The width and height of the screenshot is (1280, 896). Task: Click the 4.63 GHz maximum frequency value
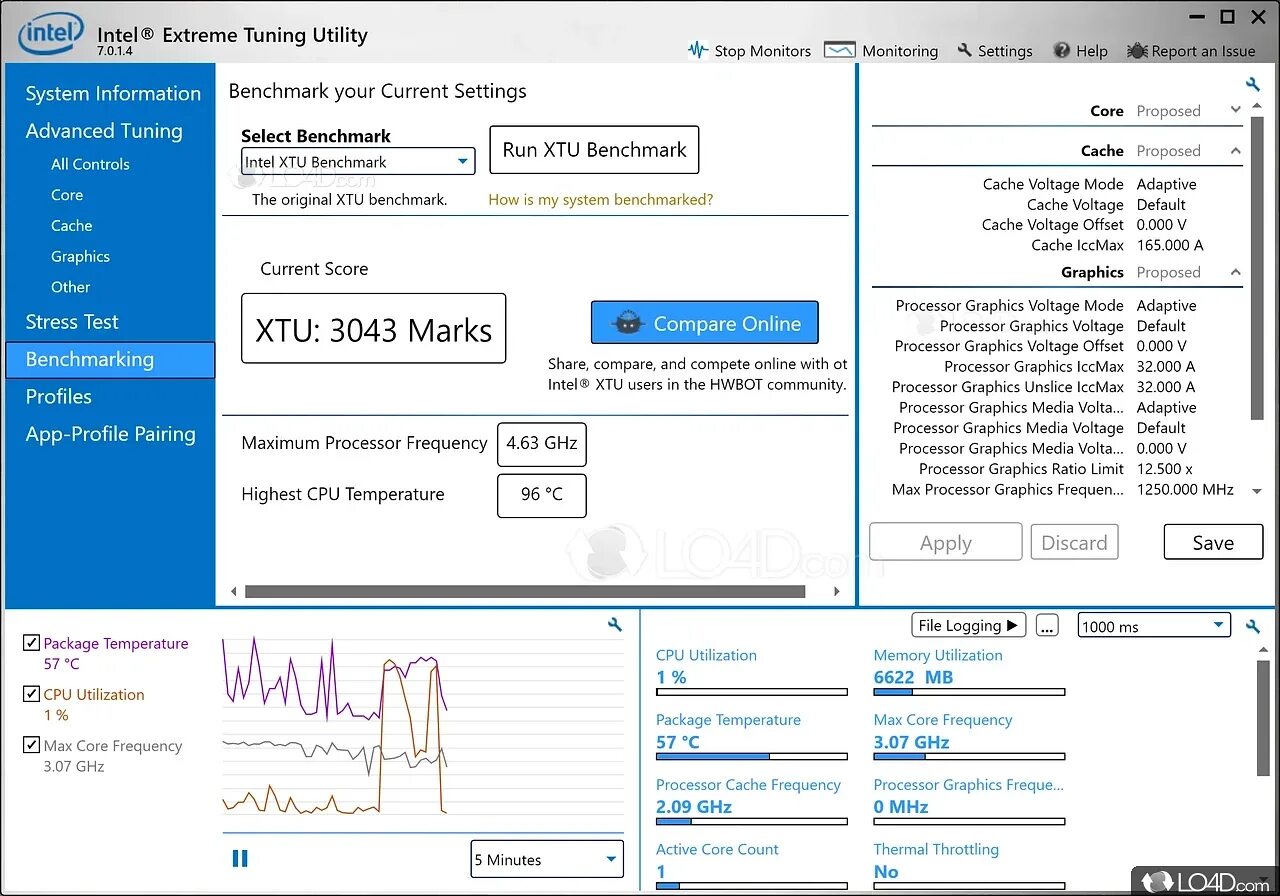coord(542,444)
